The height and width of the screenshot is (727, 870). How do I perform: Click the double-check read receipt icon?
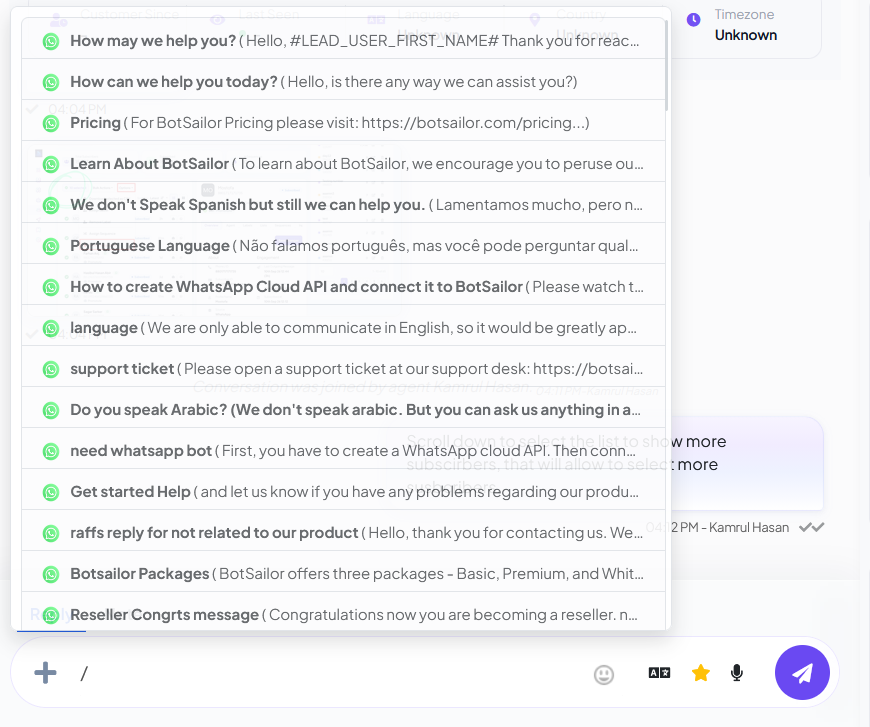pos(812,527)
